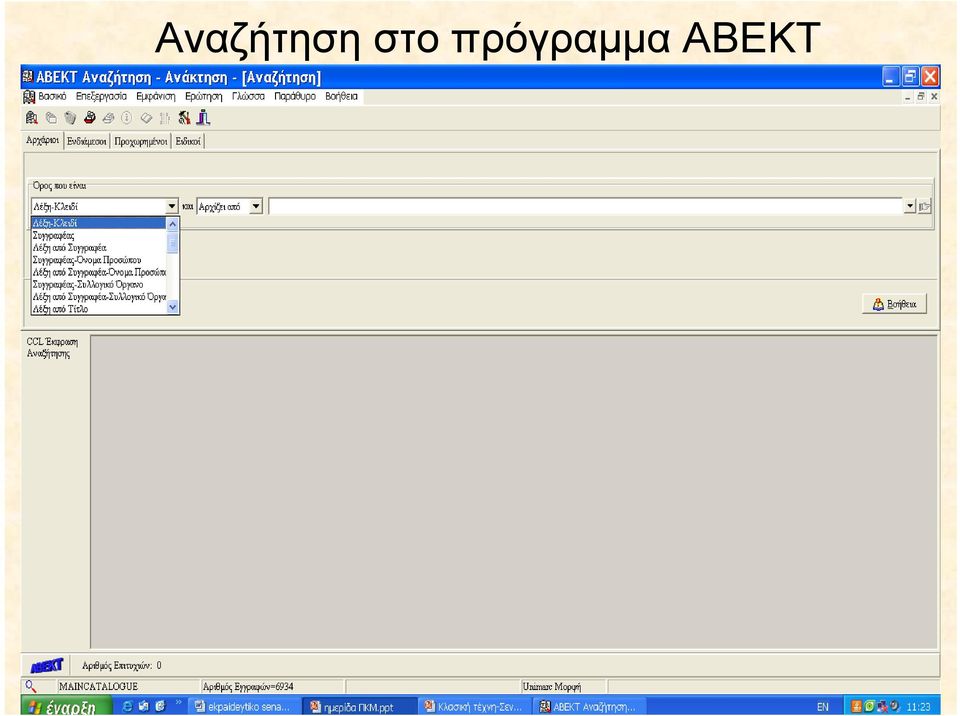Click the magnifier icon in status bar

tap(31, 687)
